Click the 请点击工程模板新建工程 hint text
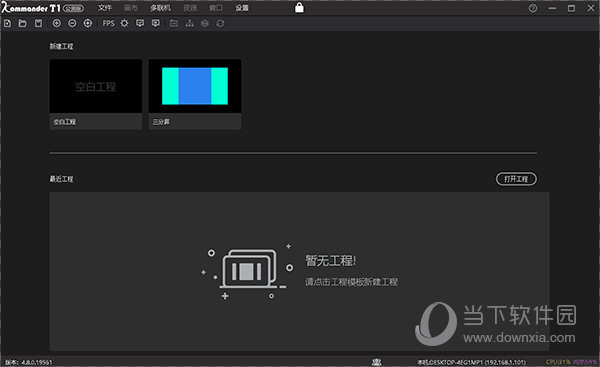 click(x=351, y=282)
